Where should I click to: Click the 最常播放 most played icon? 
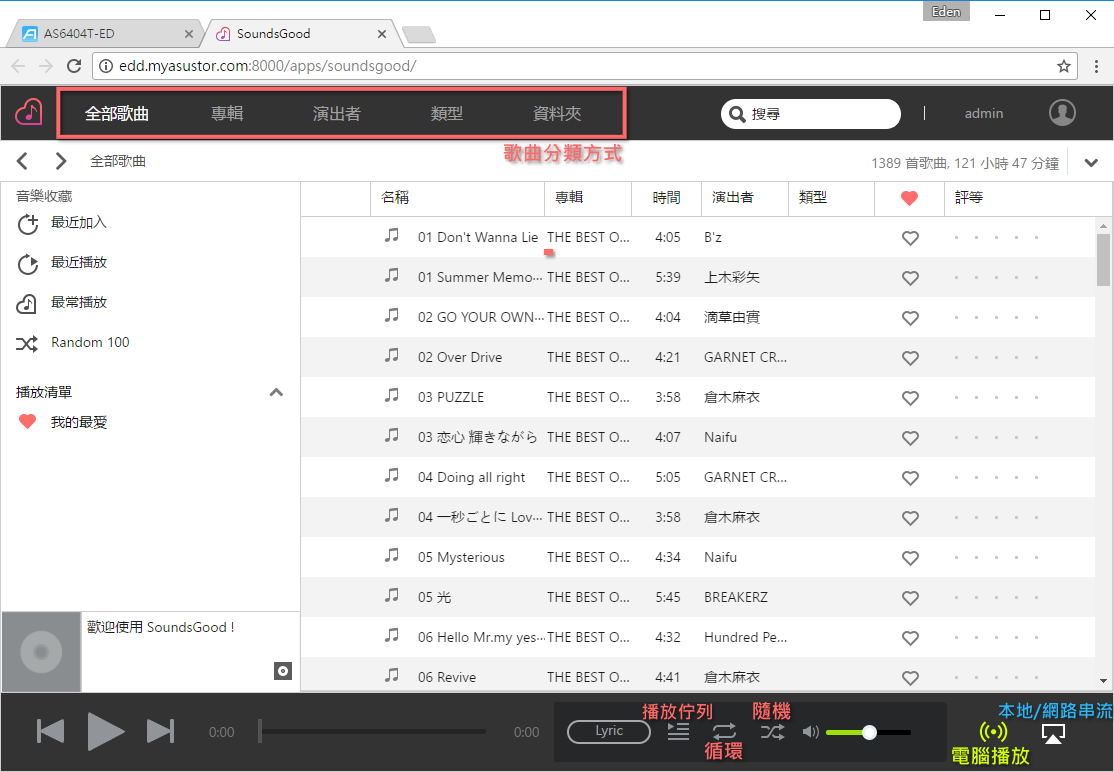27,303
